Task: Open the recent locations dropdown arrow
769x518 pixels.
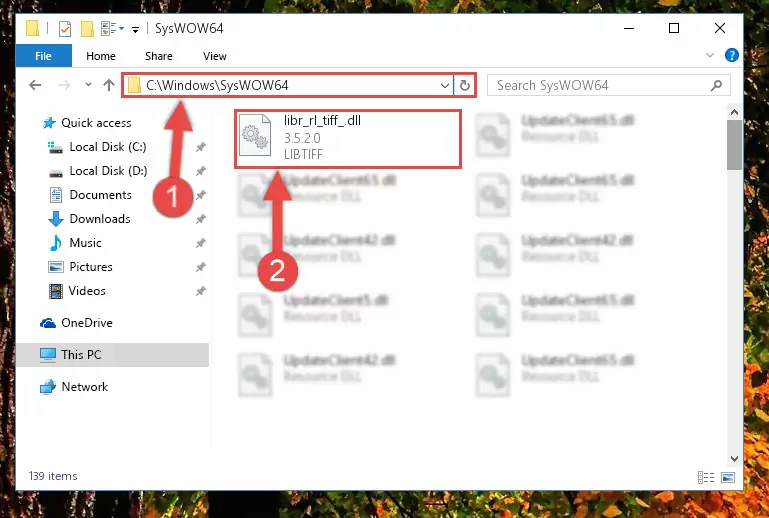Action: coord(88,85)
